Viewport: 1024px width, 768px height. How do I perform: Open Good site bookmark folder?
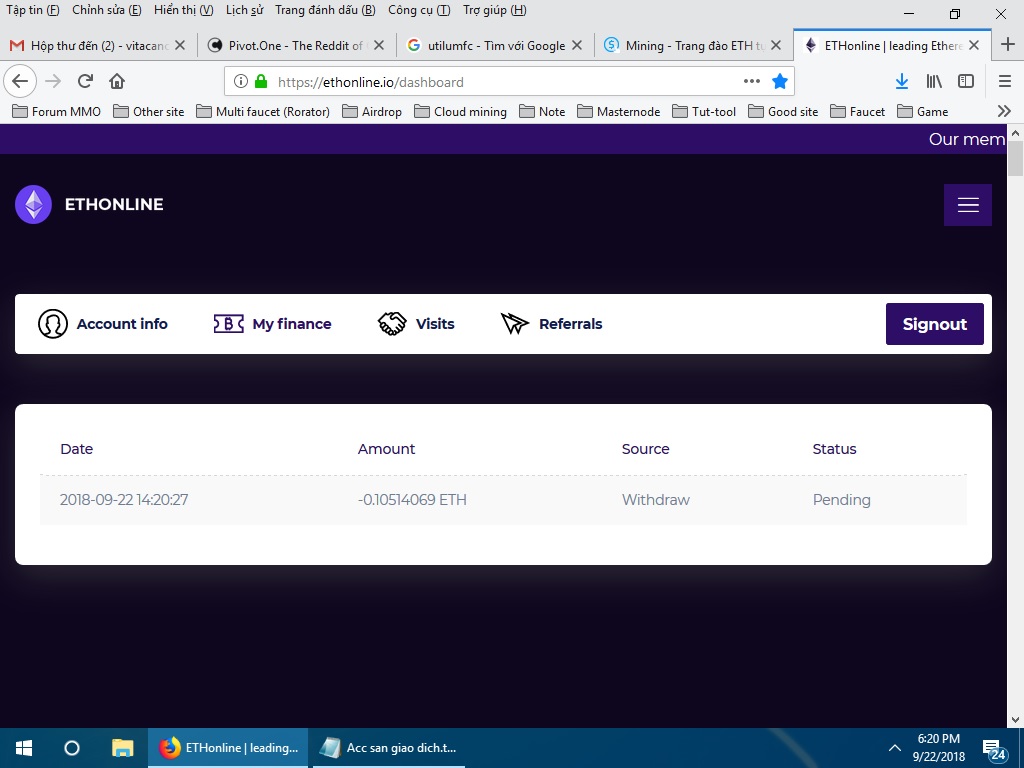[x=783, y=112]
